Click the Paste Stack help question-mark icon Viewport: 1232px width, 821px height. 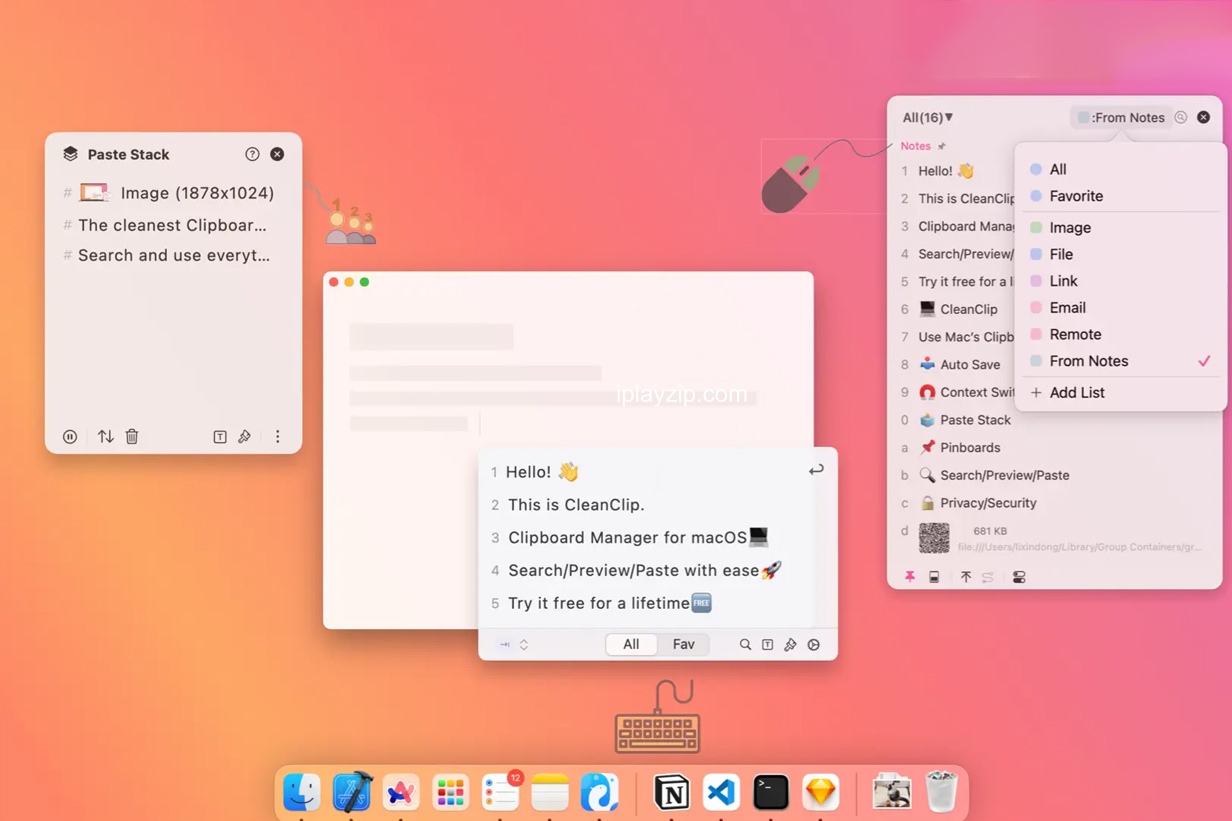[x=252, y=154]
